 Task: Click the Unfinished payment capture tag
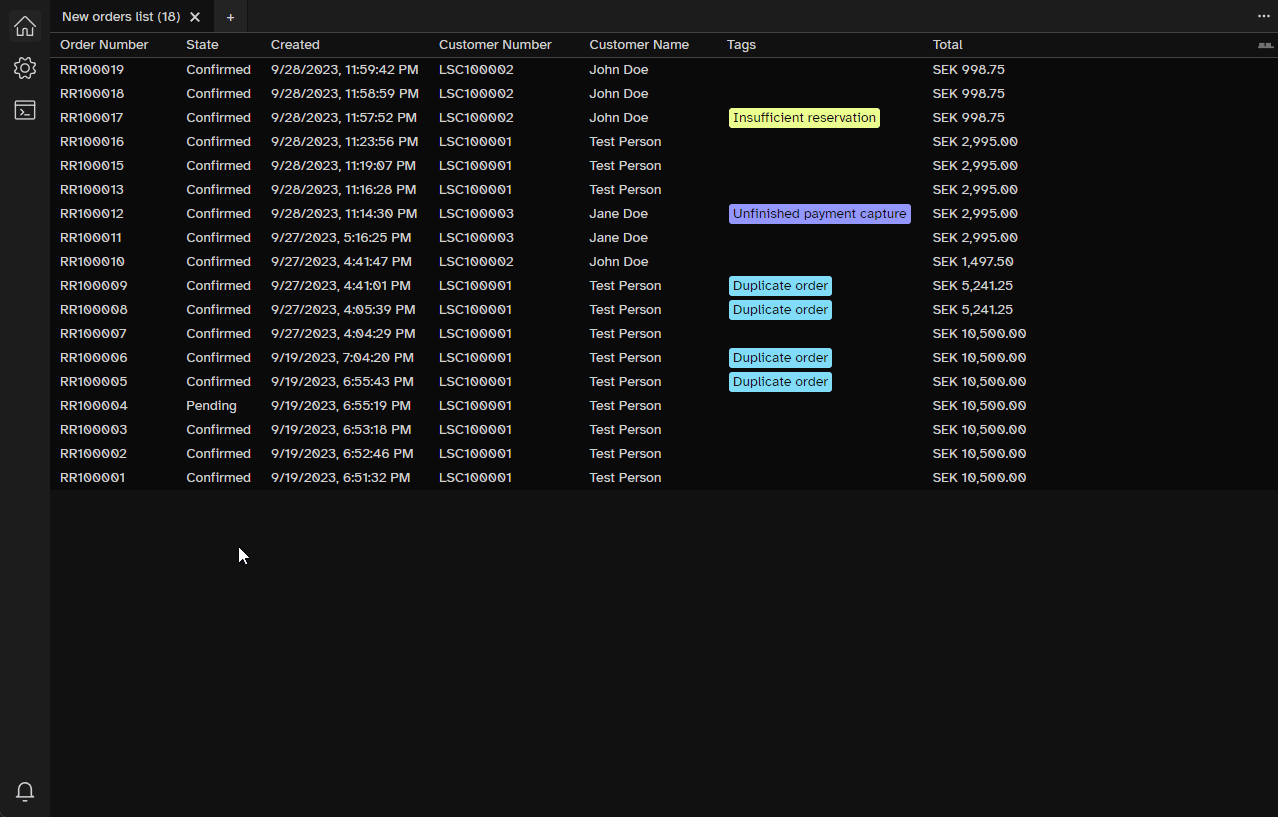tap(819, 213)
